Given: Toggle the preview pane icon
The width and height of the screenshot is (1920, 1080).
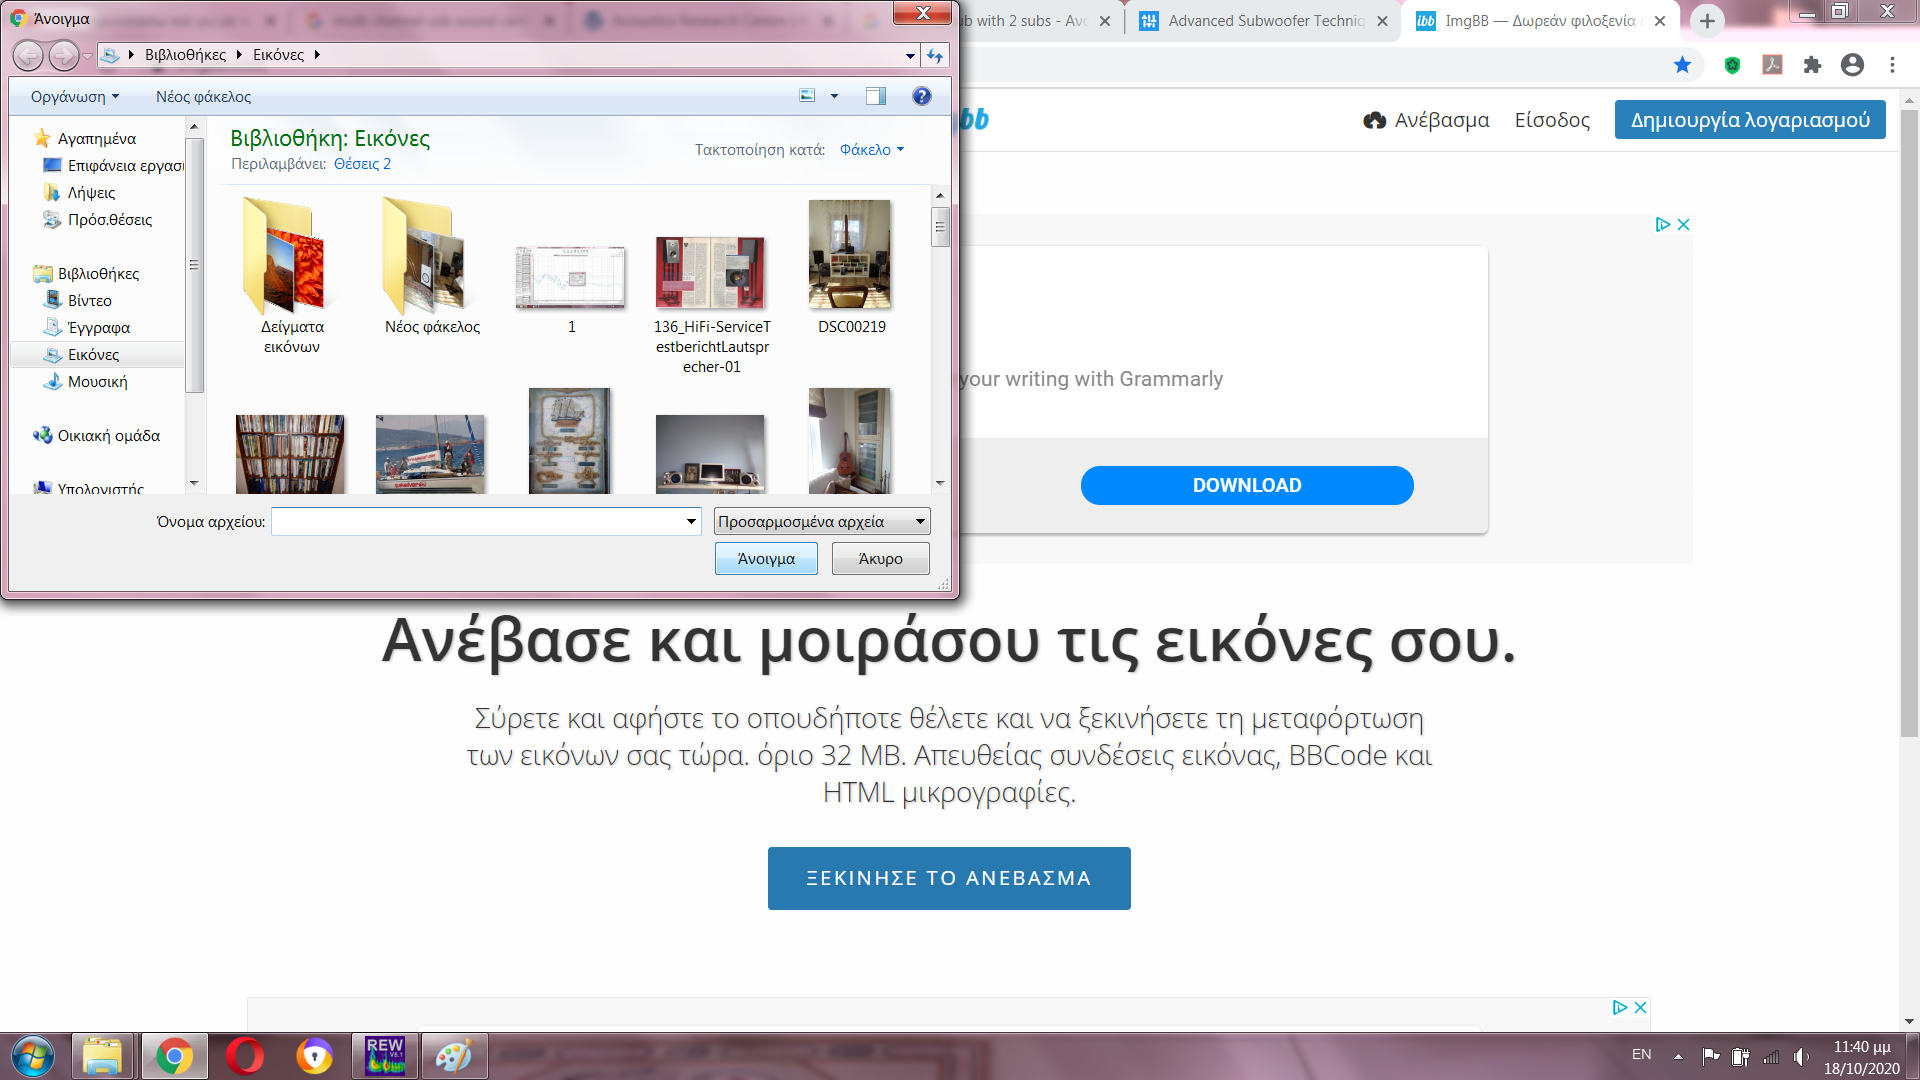Looking at the screenshot, I should click(x=875, y=96).
